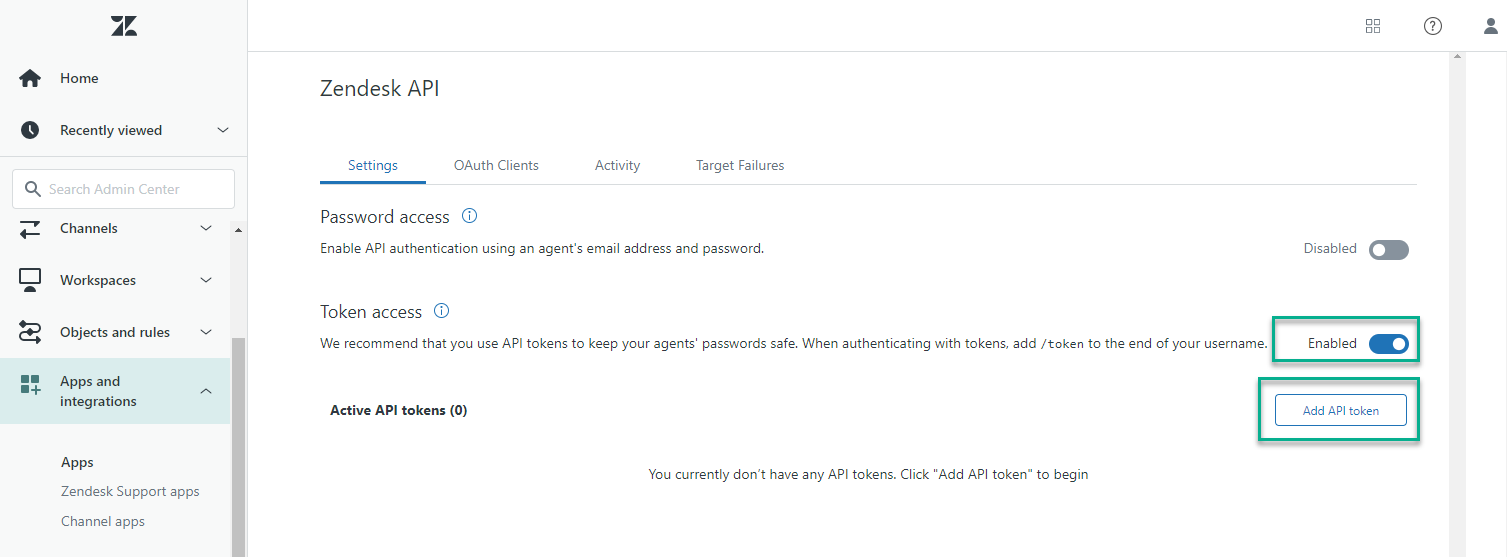
Task: Click the Zendesk logo icon
Action: click(124, 27)
